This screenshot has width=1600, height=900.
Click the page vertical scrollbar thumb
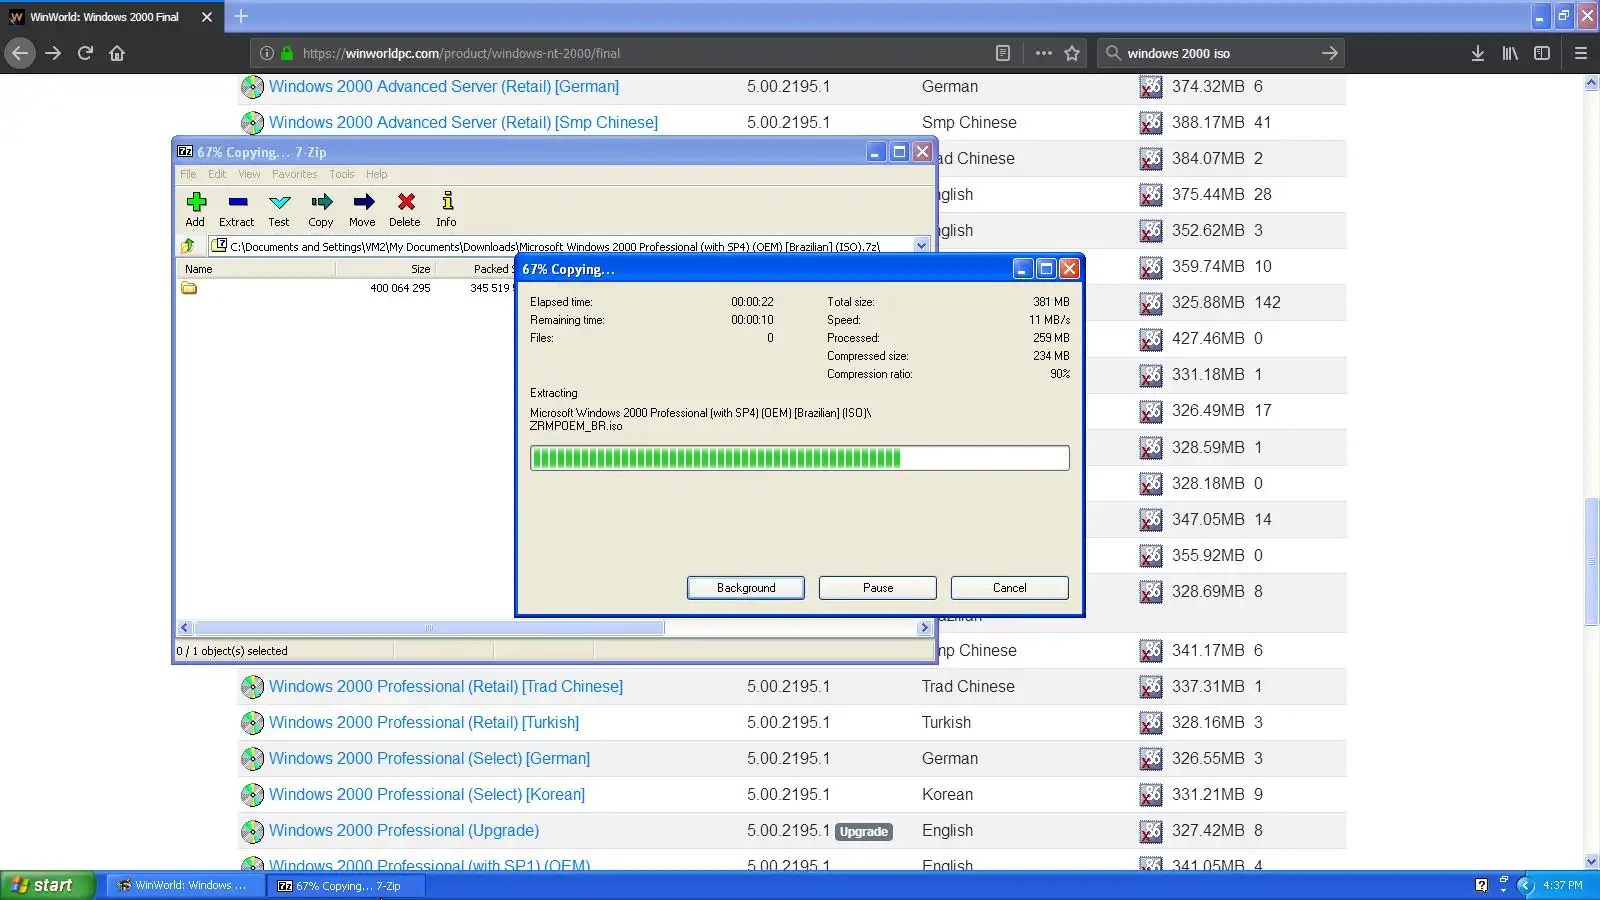point(1591,561)
